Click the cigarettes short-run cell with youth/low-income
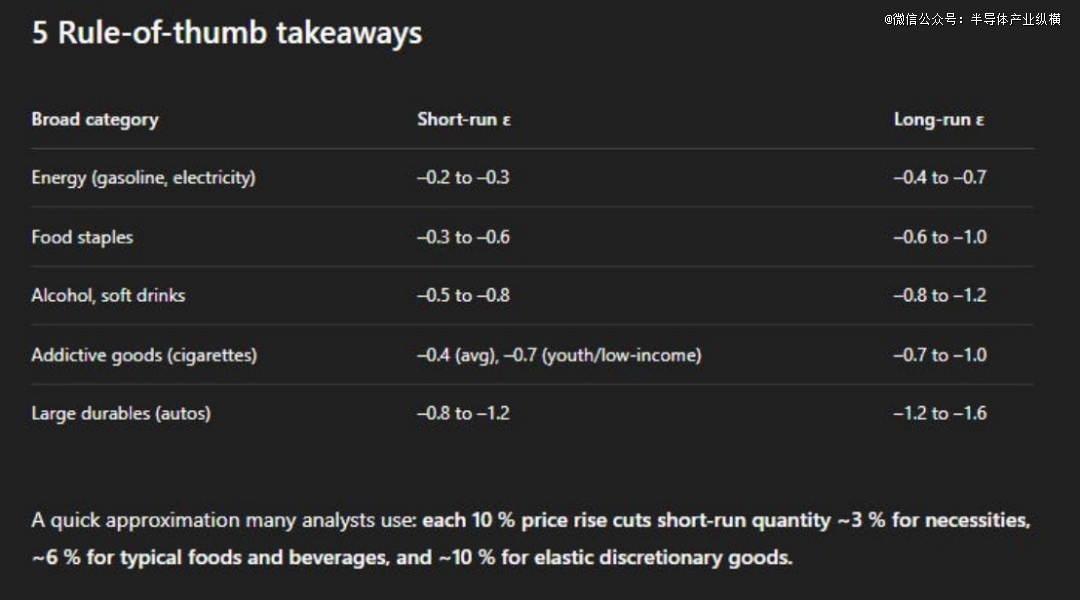The image size is (1080, 600). pos(559,355)
